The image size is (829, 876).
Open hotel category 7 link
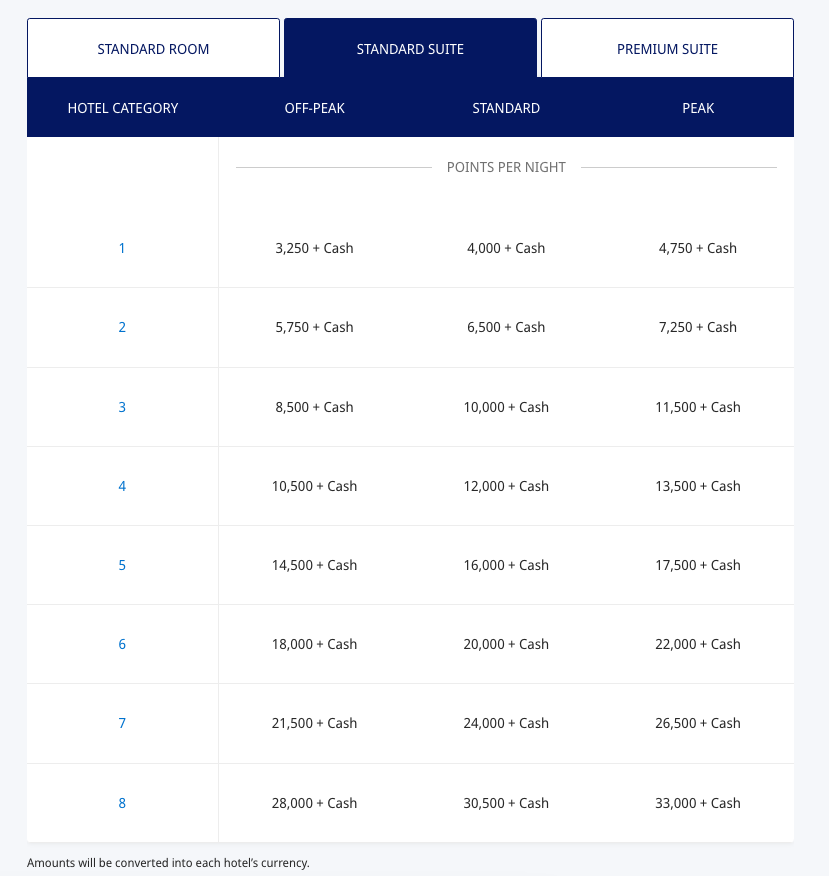(x=122, y=723)
